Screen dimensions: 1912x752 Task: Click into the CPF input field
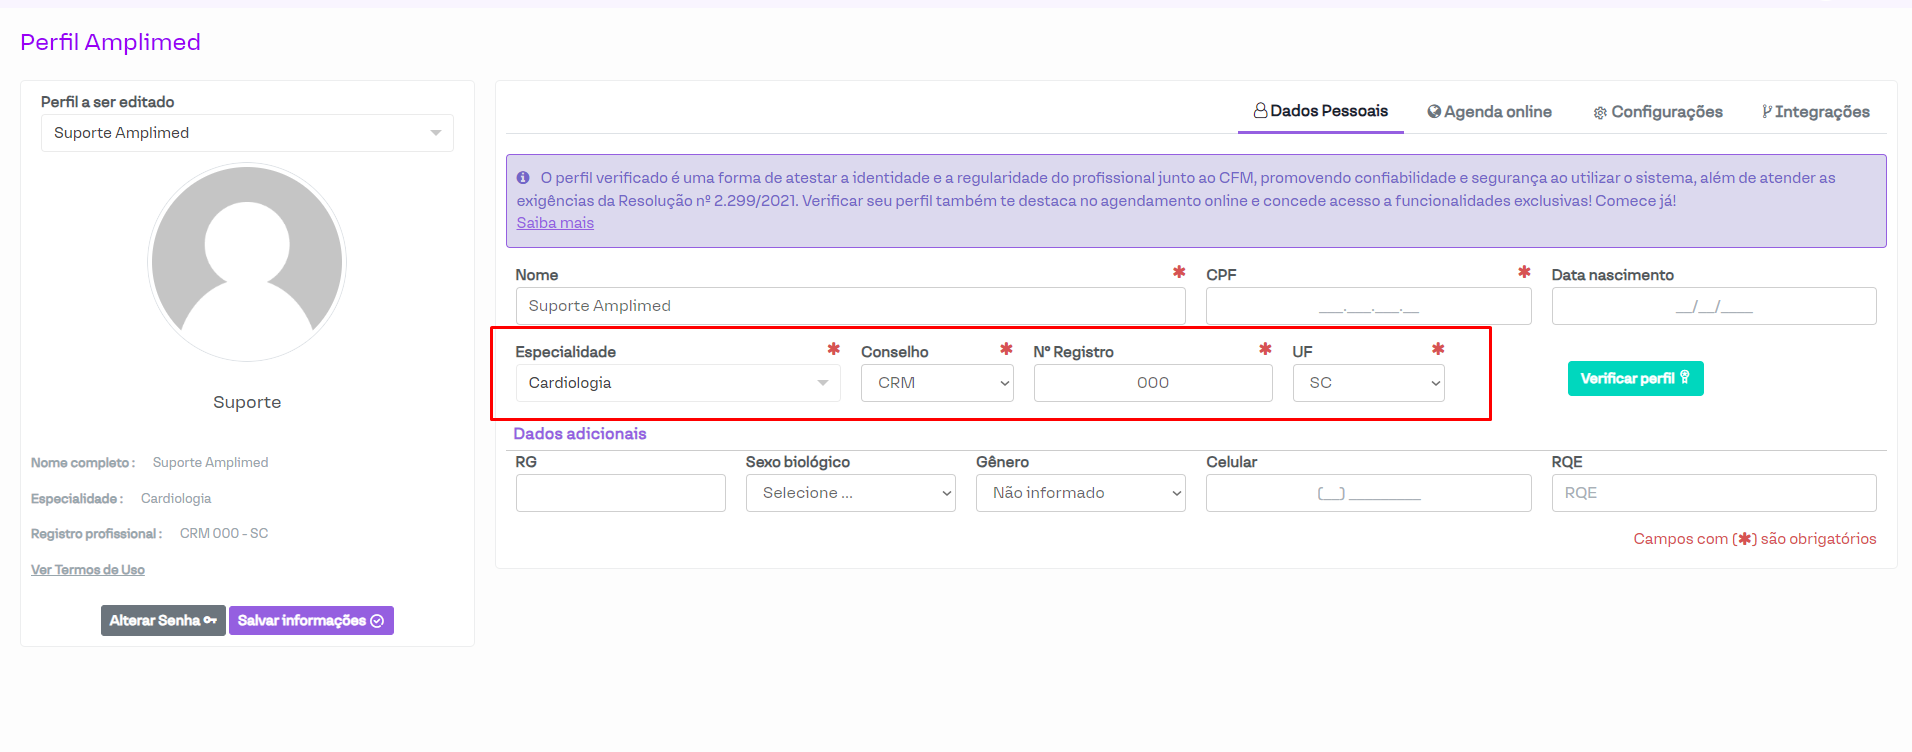[x=1367, y=306]
